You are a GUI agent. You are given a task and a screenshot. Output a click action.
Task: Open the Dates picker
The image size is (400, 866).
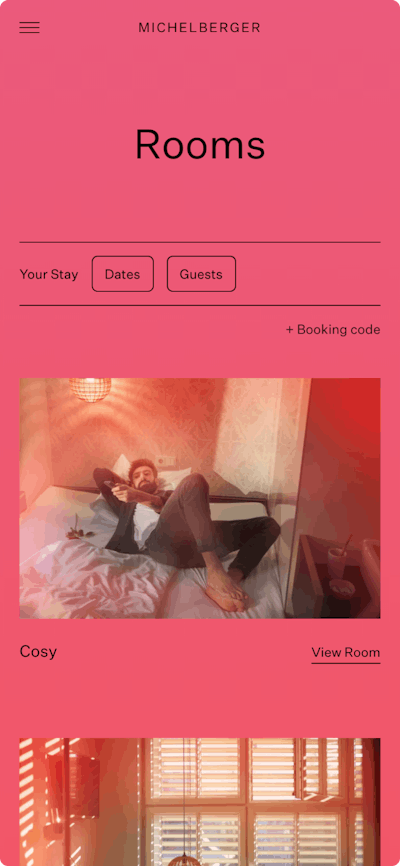coord(123,274)
